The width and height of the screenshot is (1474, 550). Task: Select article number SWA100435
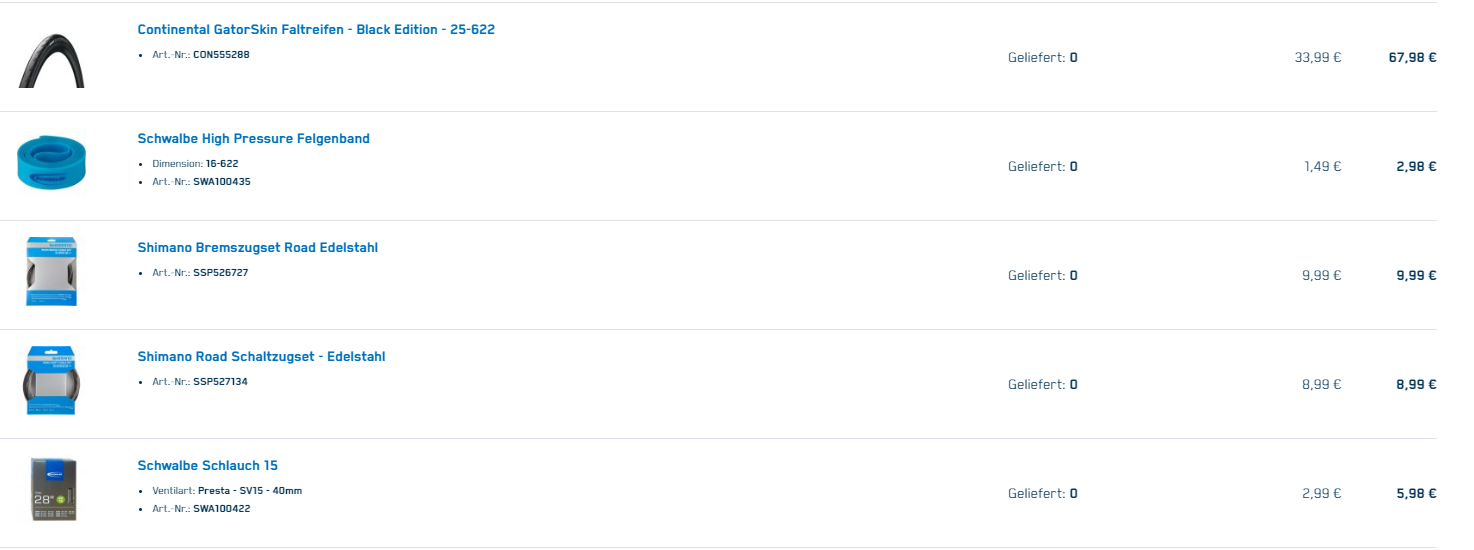222,182
